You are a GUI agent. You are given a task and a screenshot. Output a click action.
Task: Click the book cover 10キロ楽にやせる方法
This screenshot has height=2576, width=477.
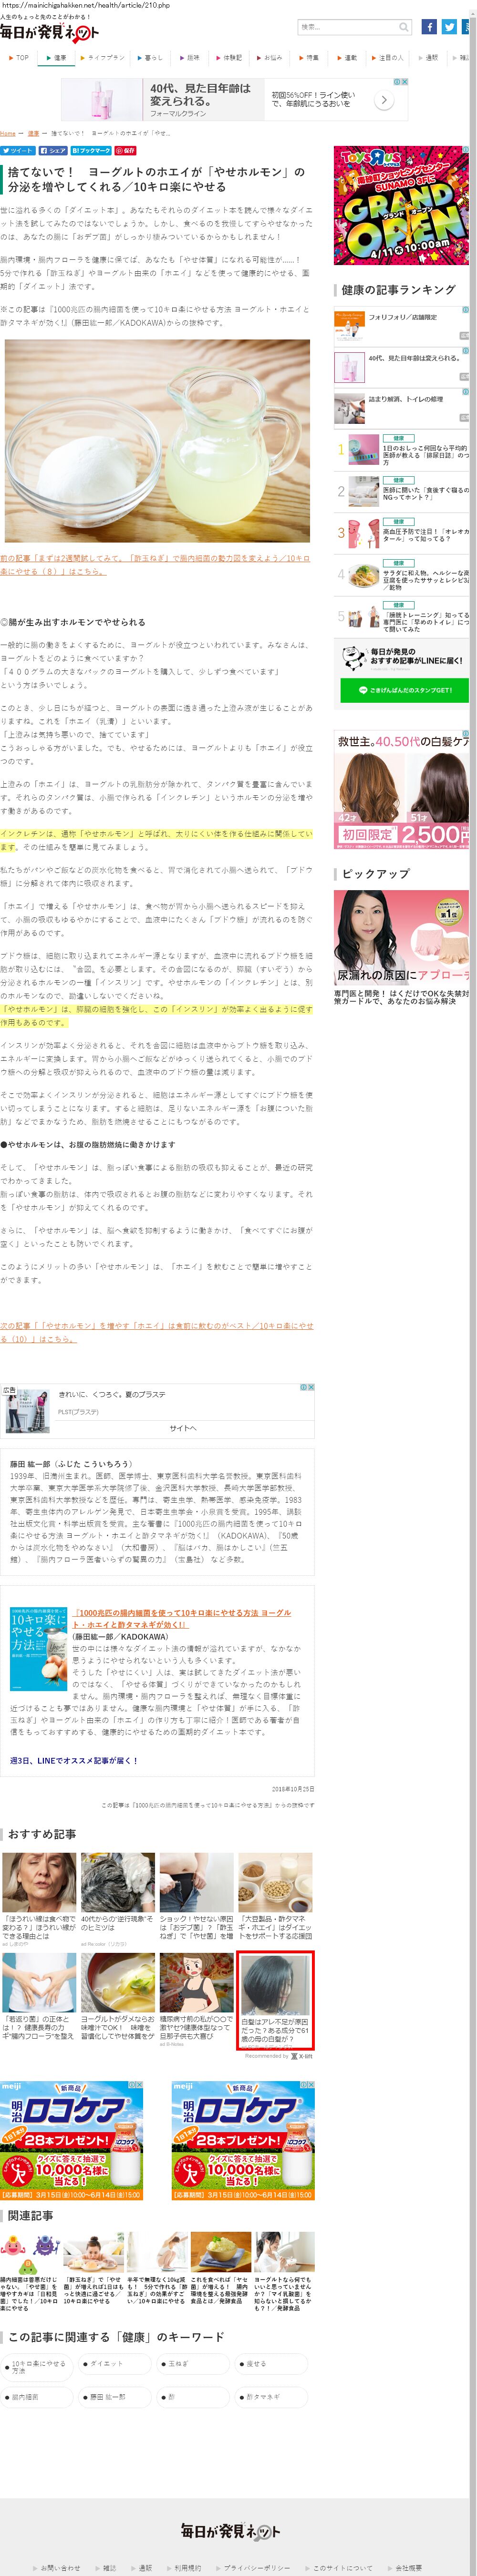(x=38, y=1649)
